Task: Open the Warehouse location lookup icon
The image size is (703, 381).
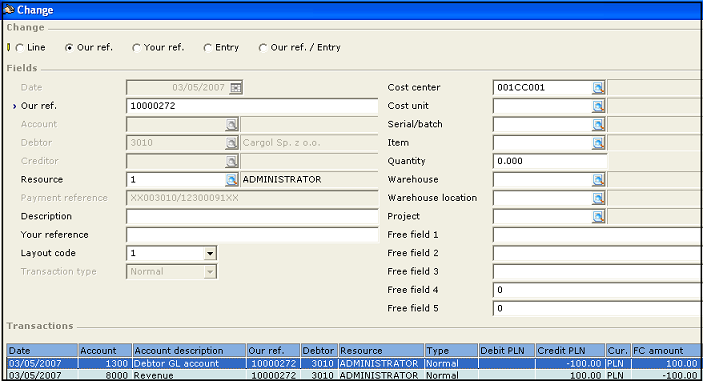Action: tap(598, 198)
